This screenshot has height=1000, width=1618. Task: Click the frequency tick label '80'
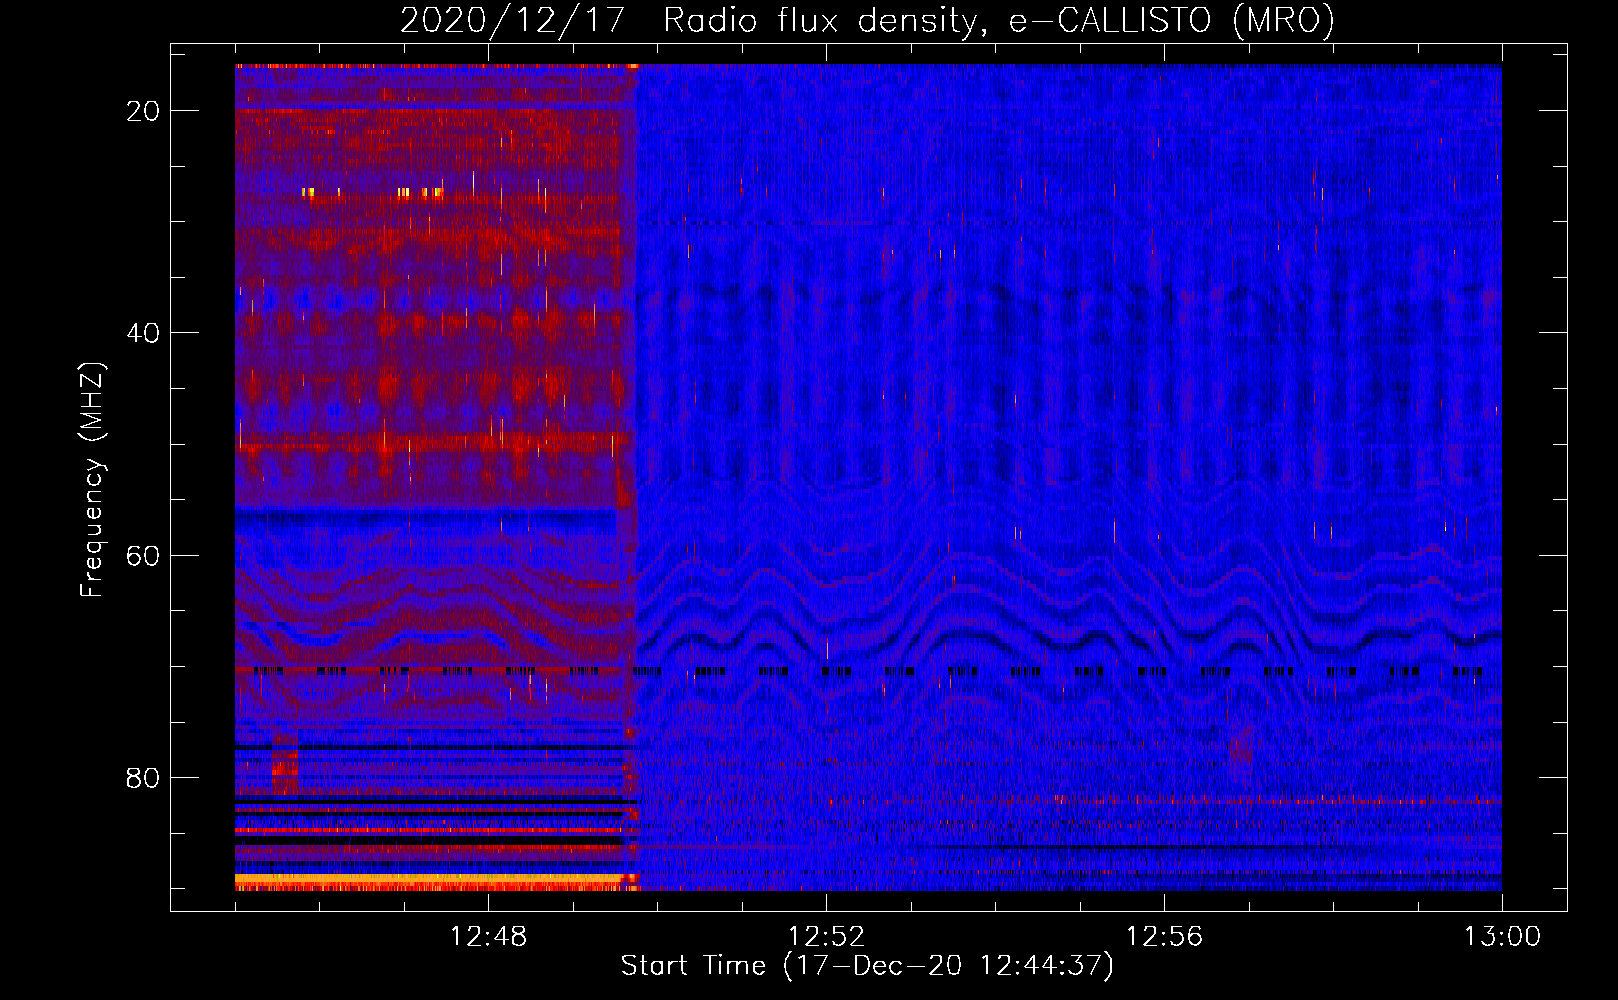(x=143, y=778)
